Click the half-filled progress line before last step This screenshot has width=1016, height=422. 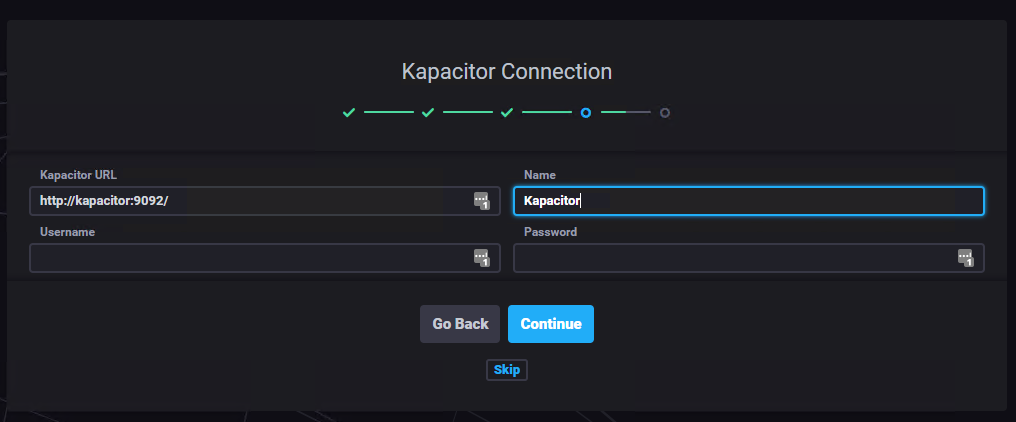click(625, 113)
